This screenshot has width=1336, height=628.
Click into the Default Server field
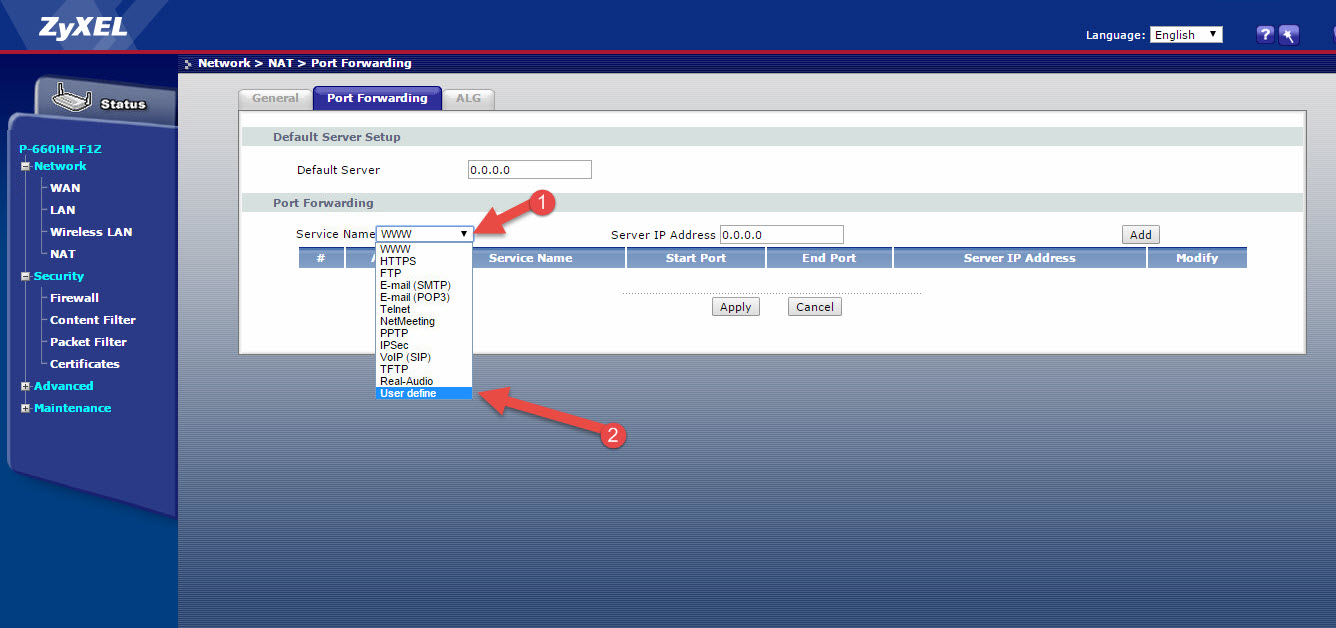coord(530,170)
